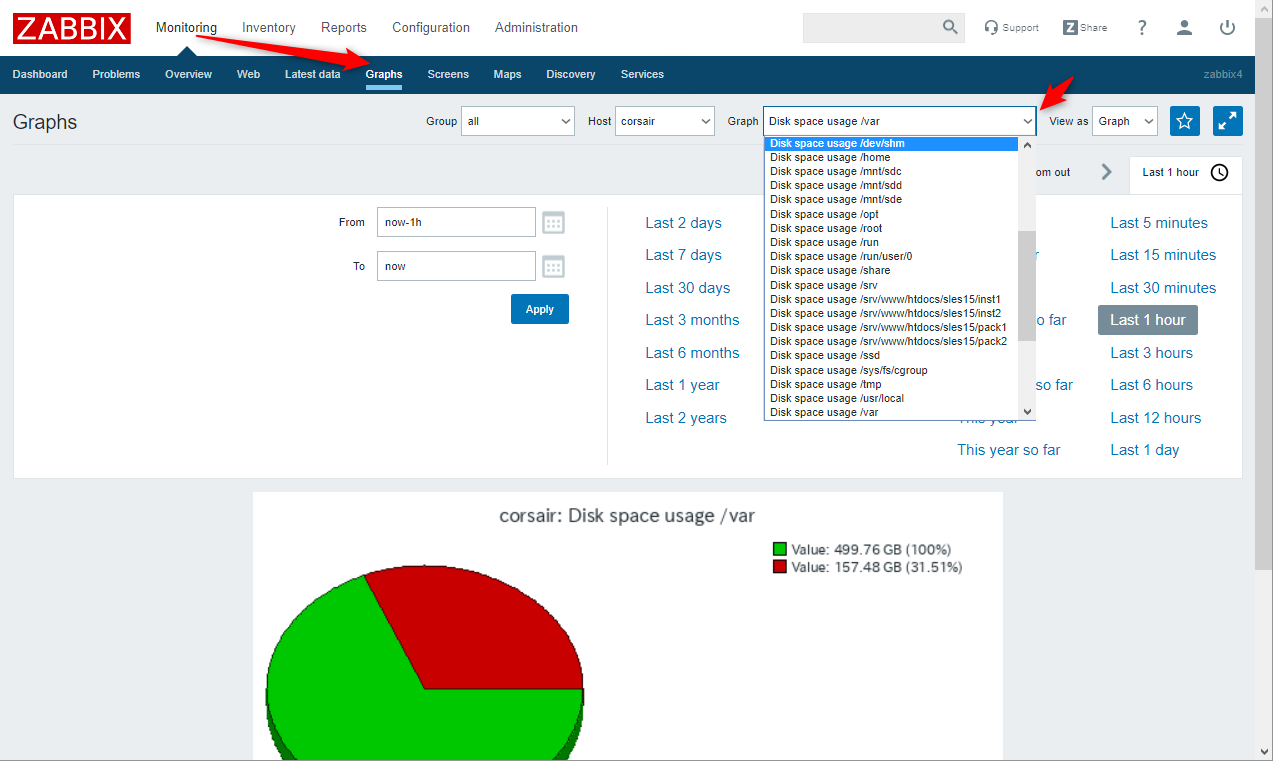Select Last 3 months range

click(692, 320)
